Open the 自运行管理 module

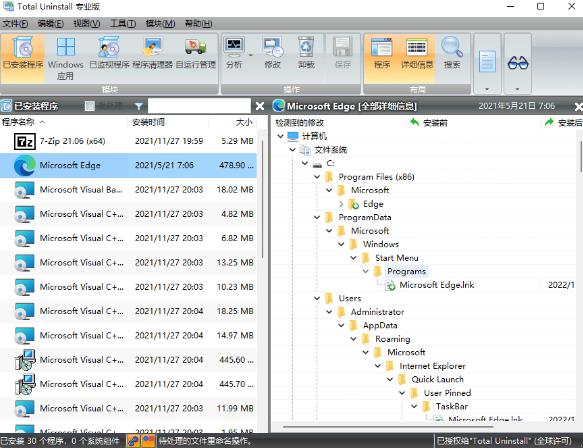(x=196, y=54)
